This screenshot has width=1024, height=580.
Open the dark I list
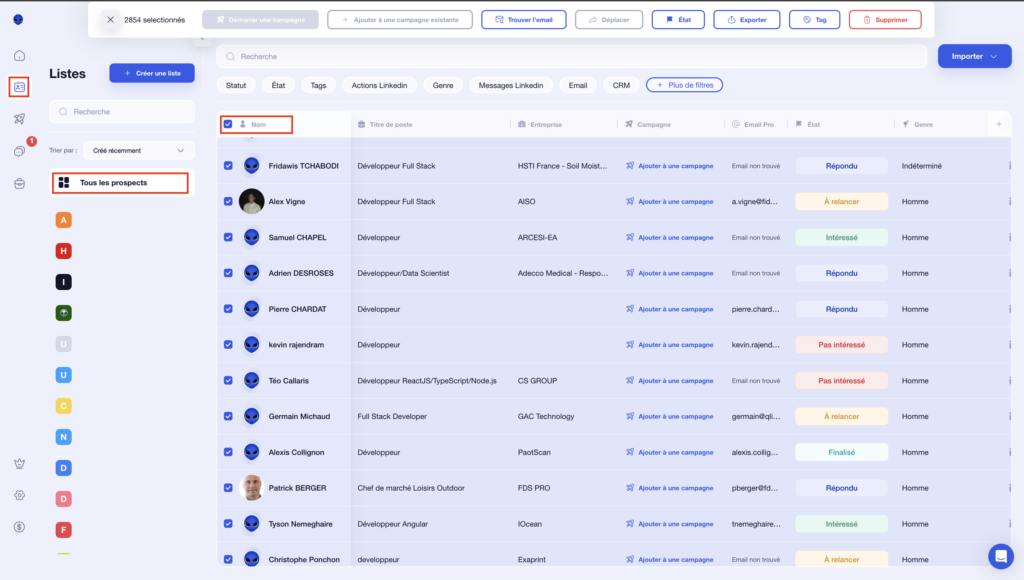63,282
